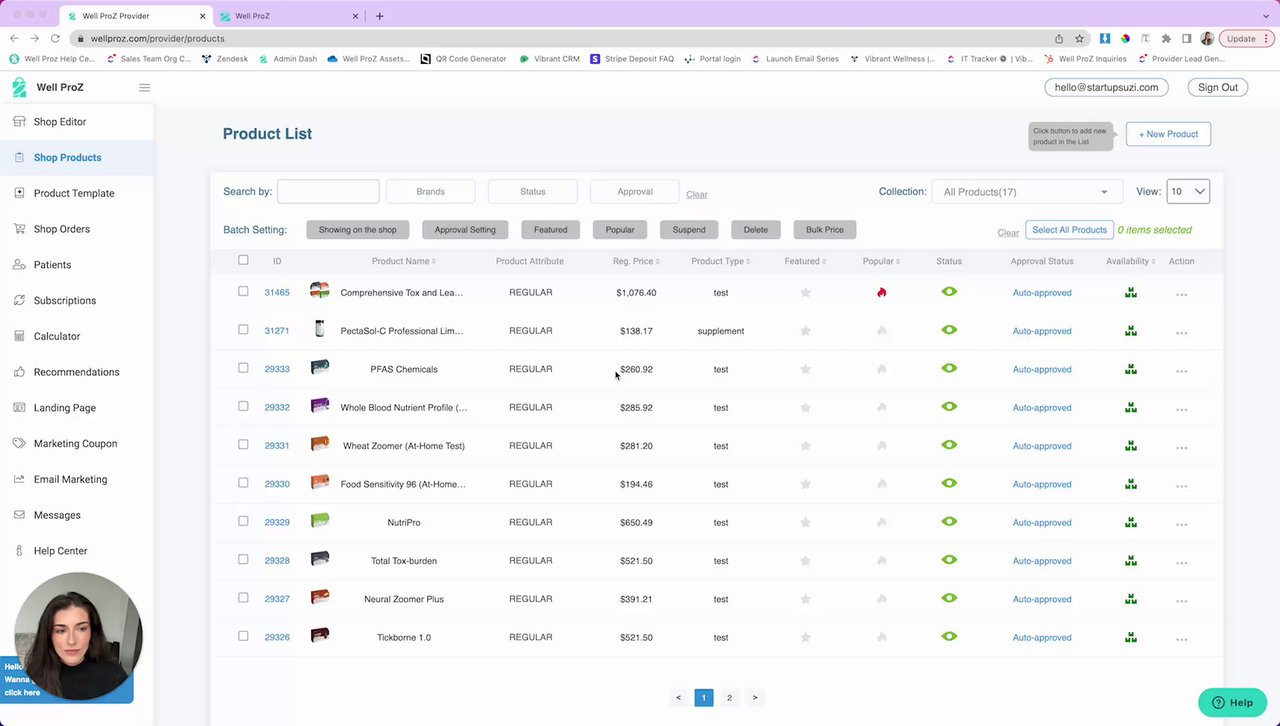The image size is (1280, 726).
Task: Open action menu dots for product 31465
Action: pos(1181,294)
